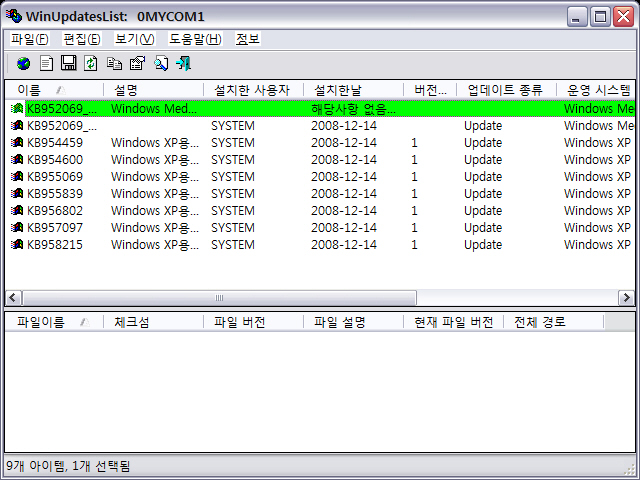Click Windows Med... description in the highlighted row

pyautogui.click(x=154, y=109)
